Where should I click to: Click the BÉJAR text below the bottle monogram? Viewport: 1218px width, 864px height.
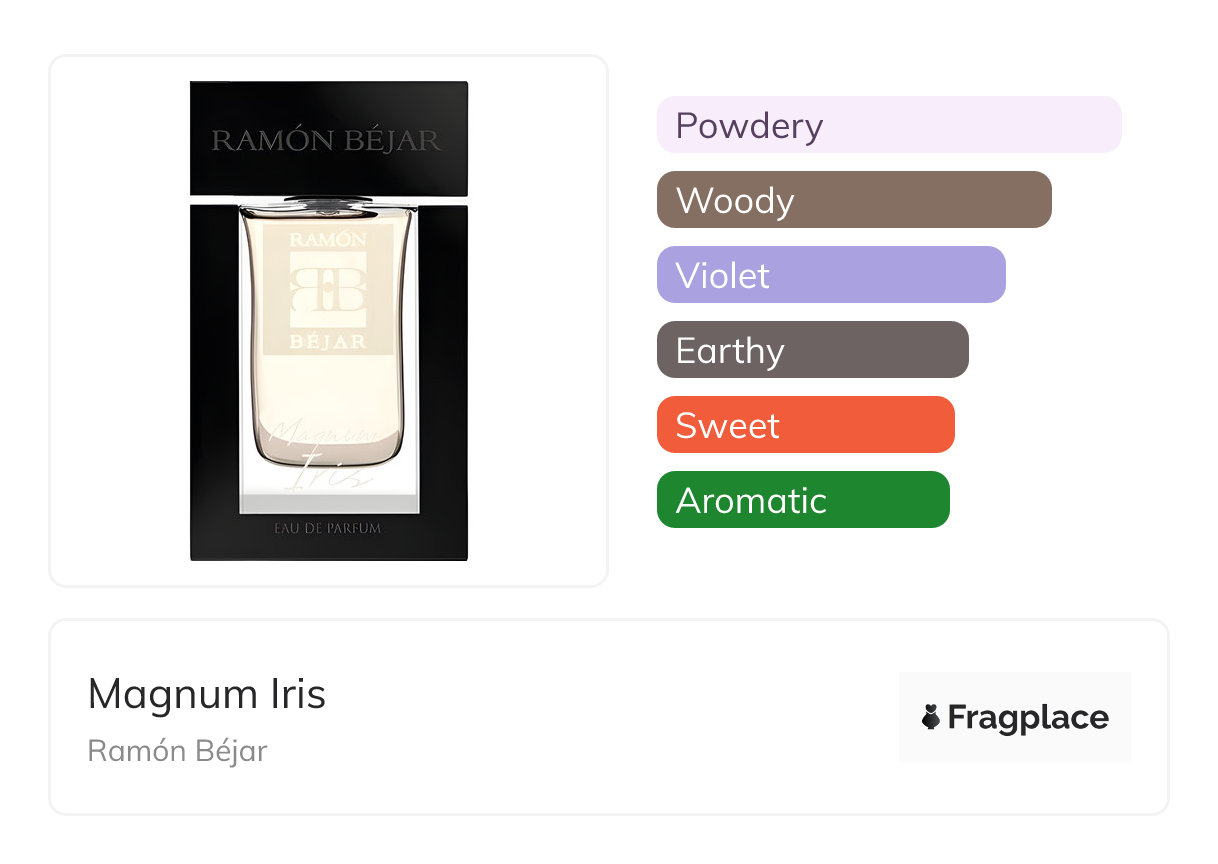tap(328, 341)
